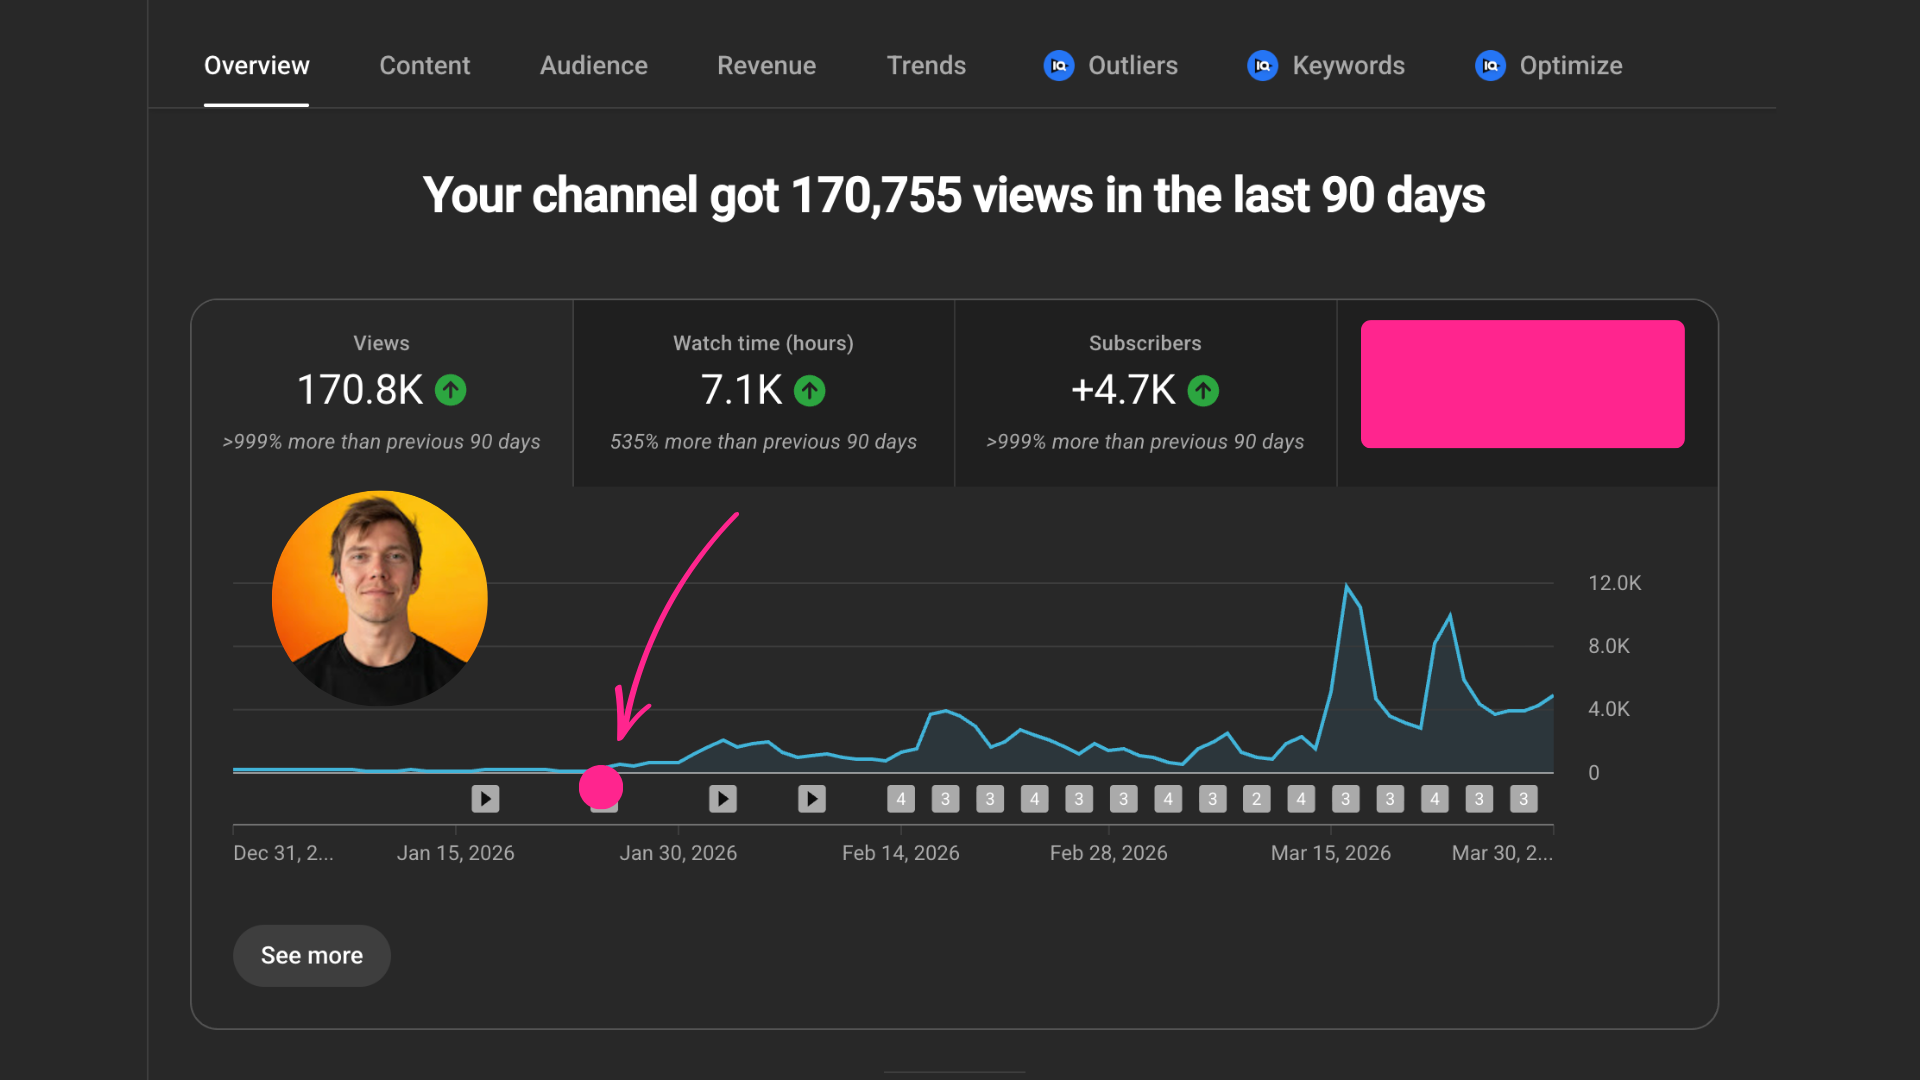Click the 4 videos marker above Feb 14, 2026
The width and height of the screenshot is (1920, 1080).
[x=901, y=799]
